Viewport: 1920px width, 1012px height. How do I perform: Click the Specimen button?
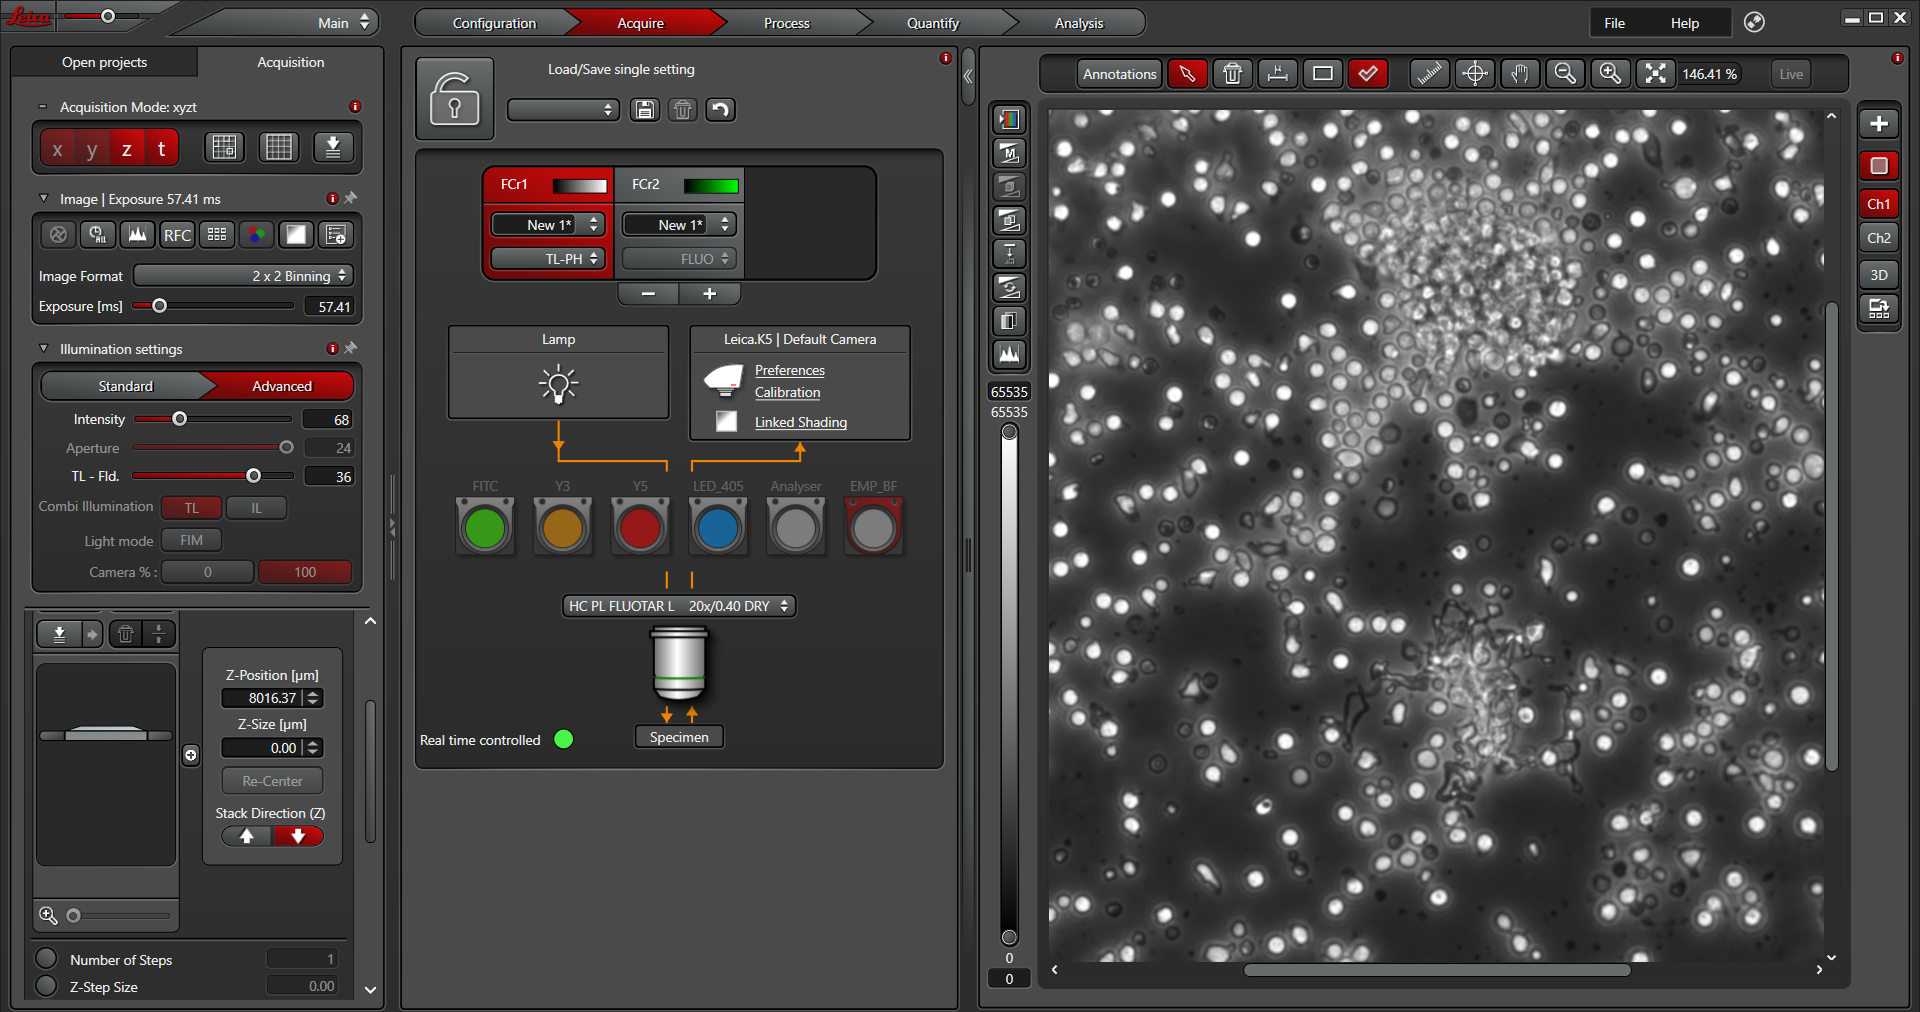click(x=679, y=737)
